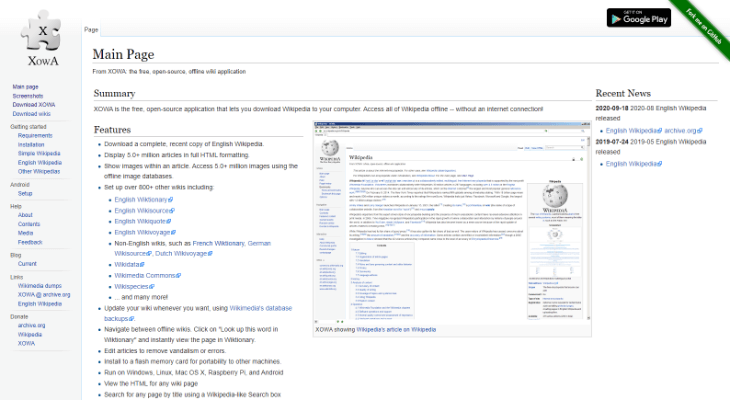The image size is (730, 400).
Task: Click the Summary section heading
Action: tap(115, 94)
